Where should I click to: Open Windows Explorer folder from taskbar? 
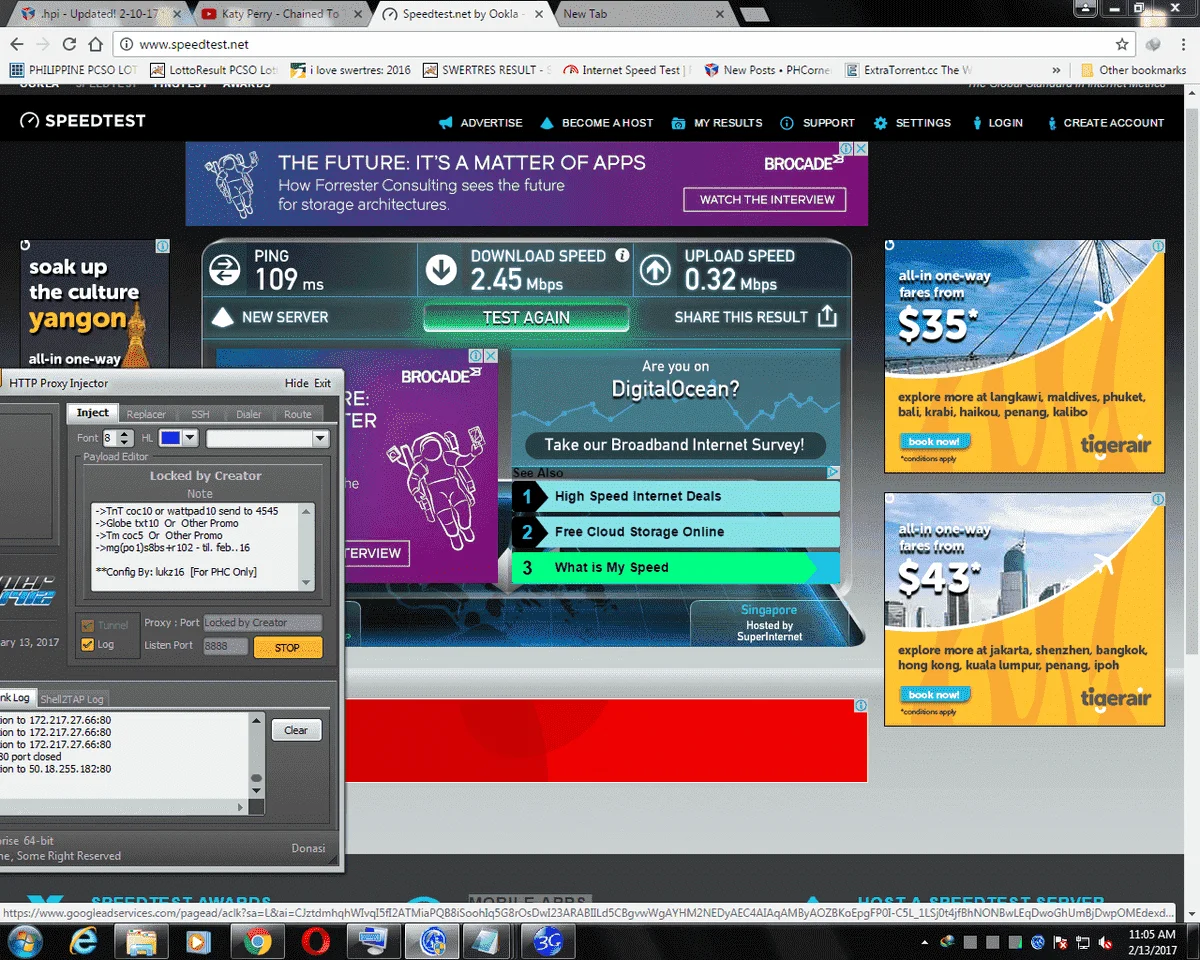(141, 941)
